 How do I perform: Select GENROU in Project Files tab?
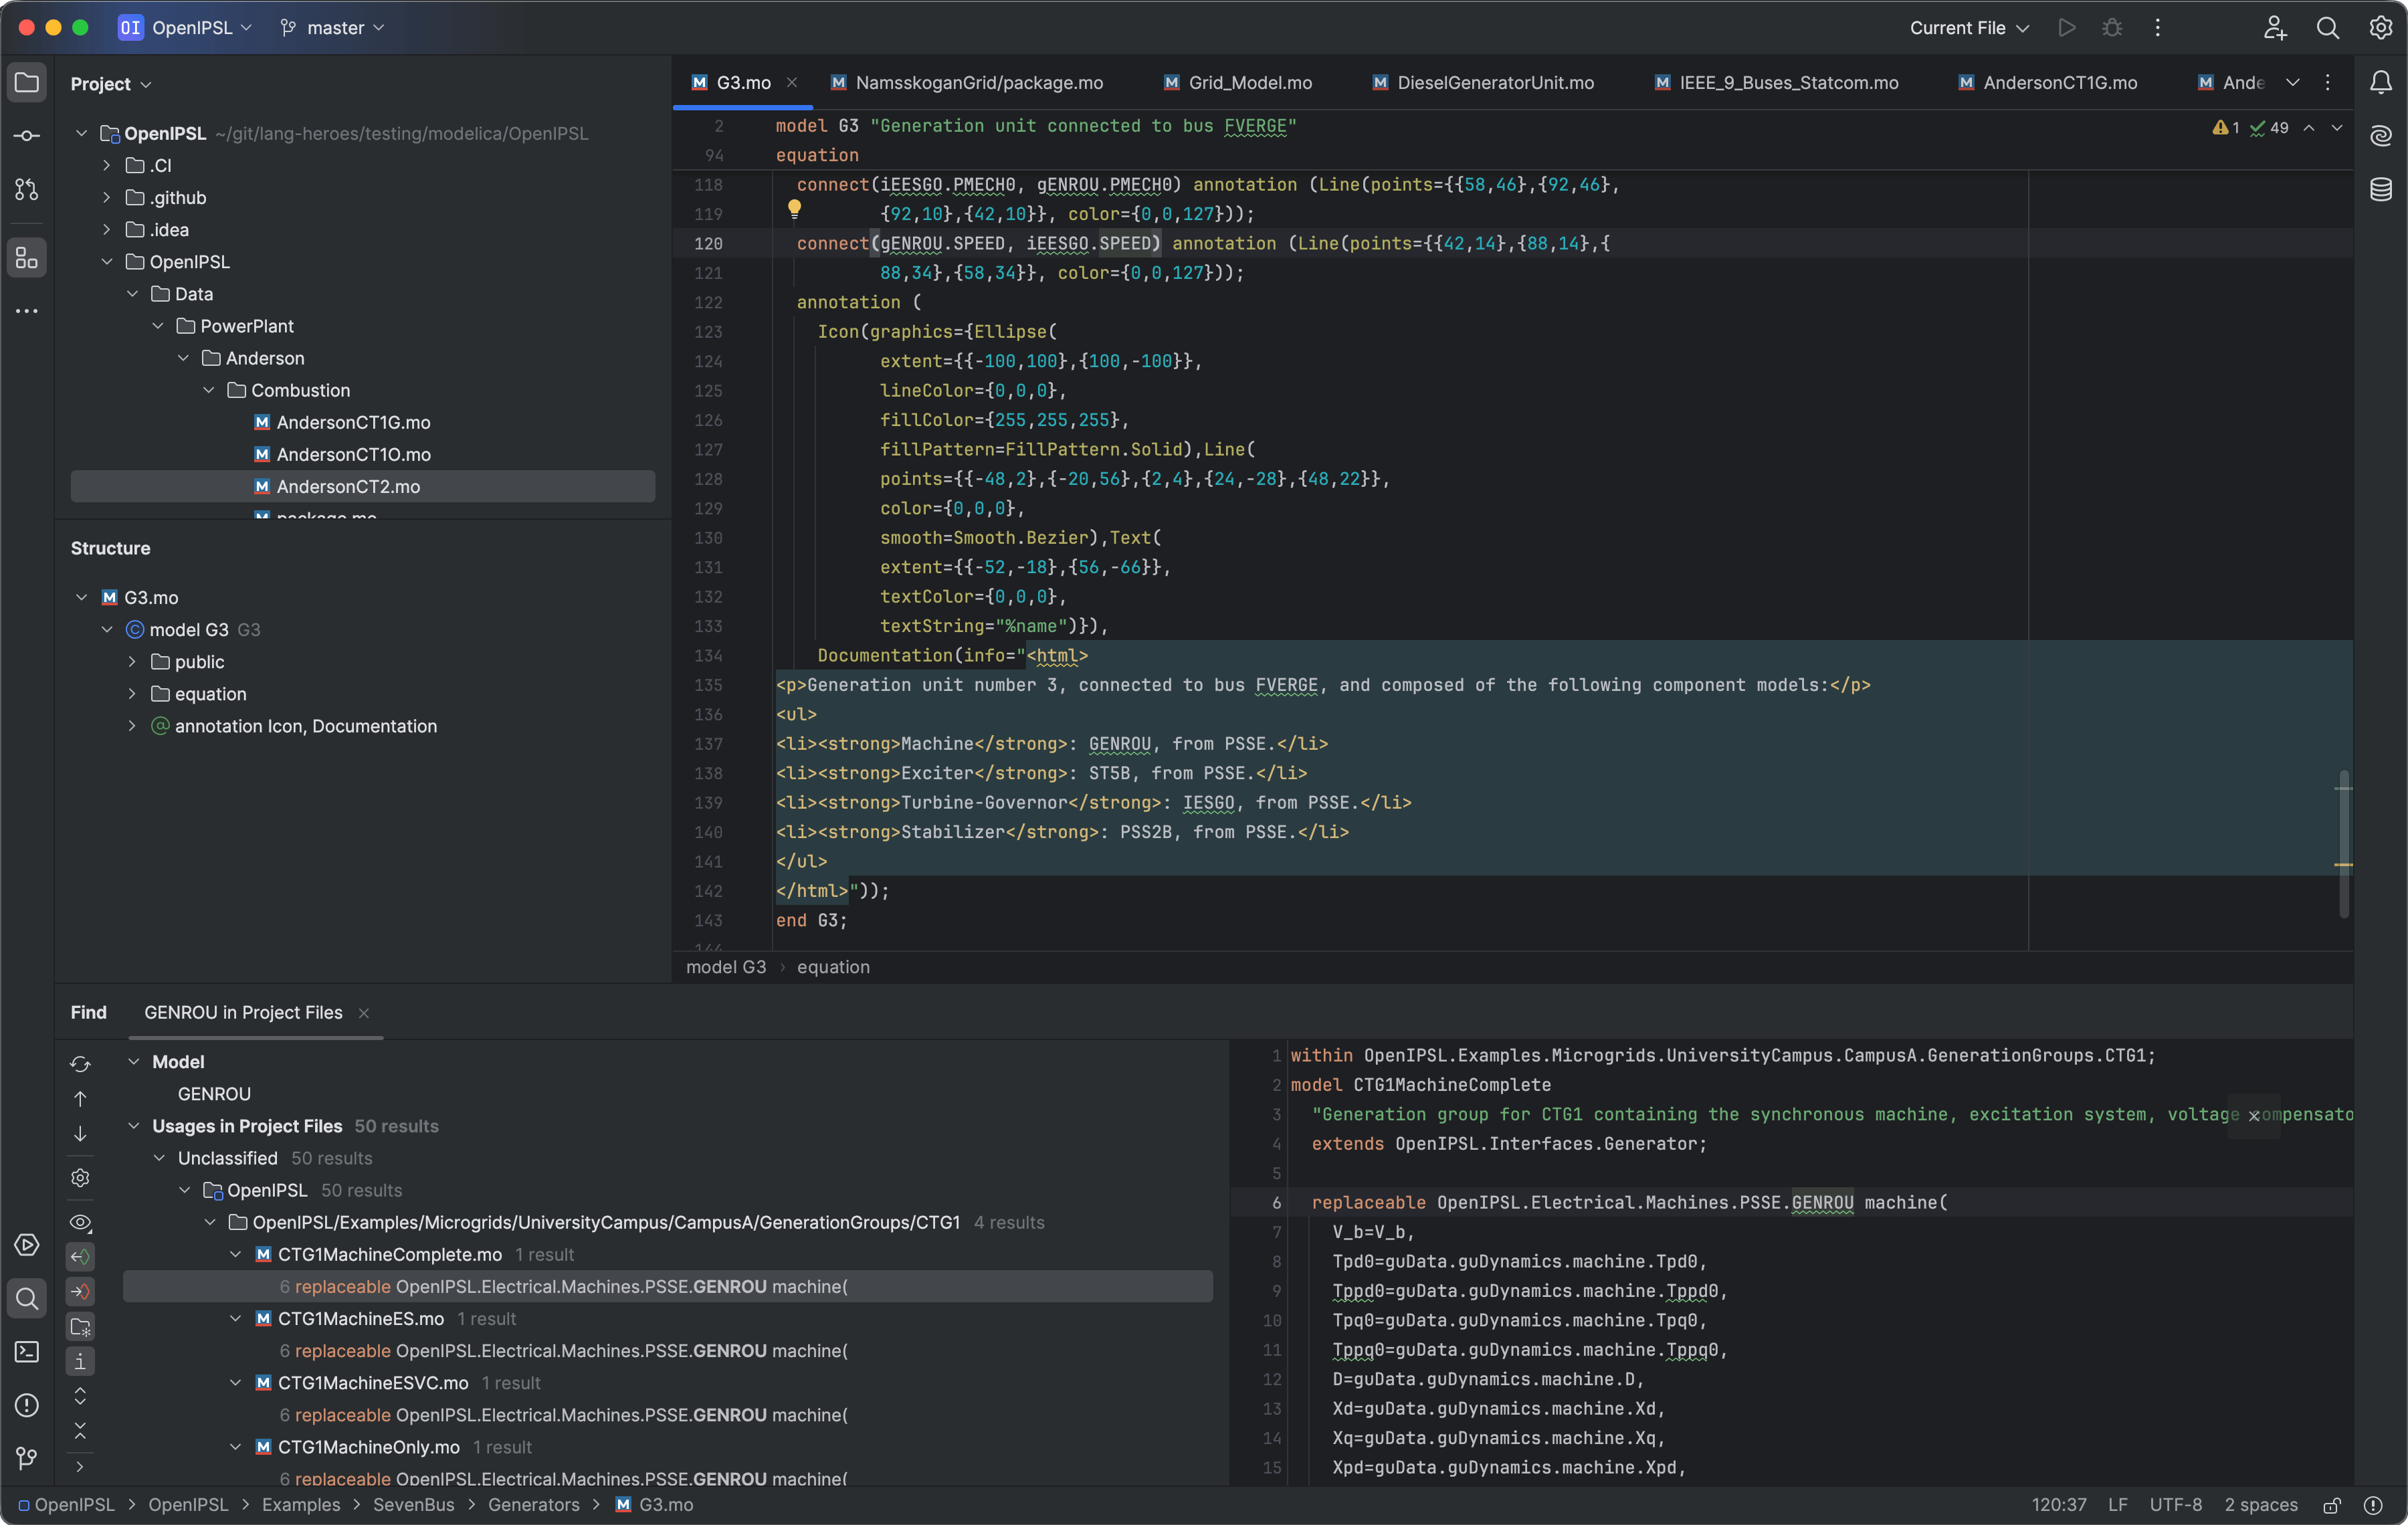point(243,1013)
